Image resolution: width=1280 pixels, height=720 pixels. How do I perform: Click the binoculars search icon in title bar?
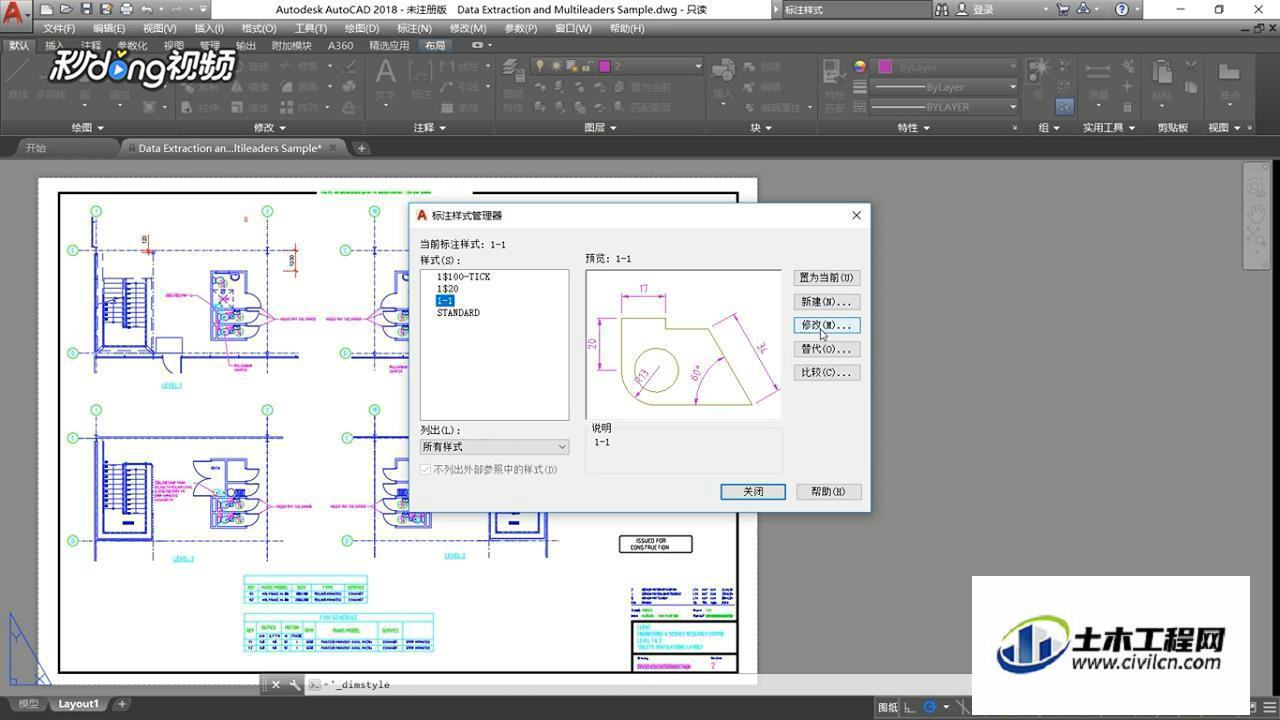(x=942, y=9)
